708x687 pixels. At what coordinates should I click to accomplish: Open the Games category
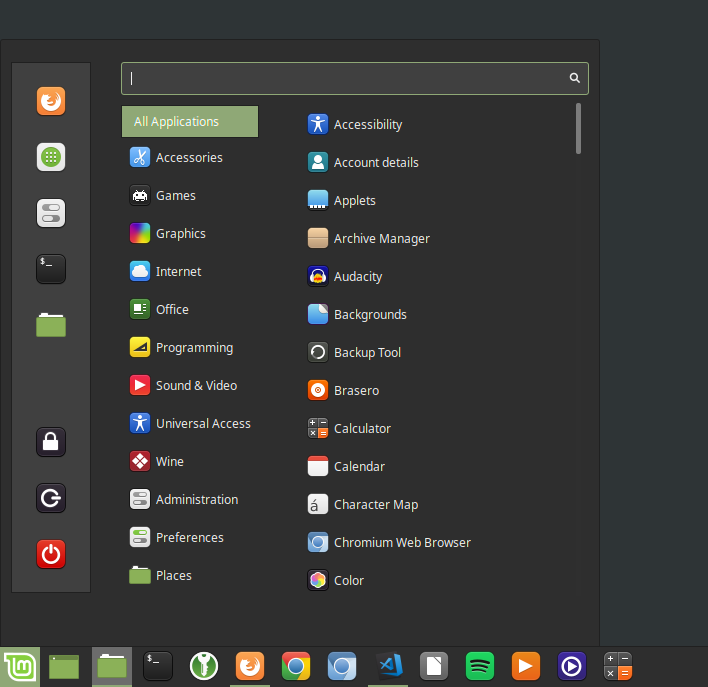click(x=190, y=196)
